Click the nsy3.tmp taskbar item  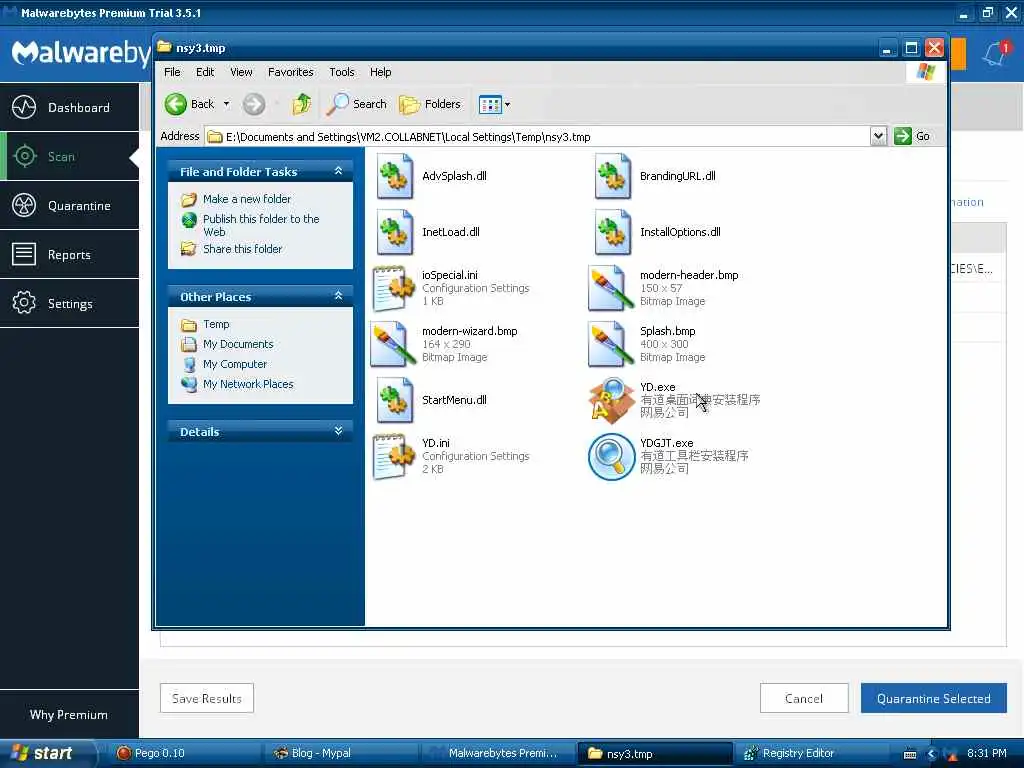[x=654, y=753]
